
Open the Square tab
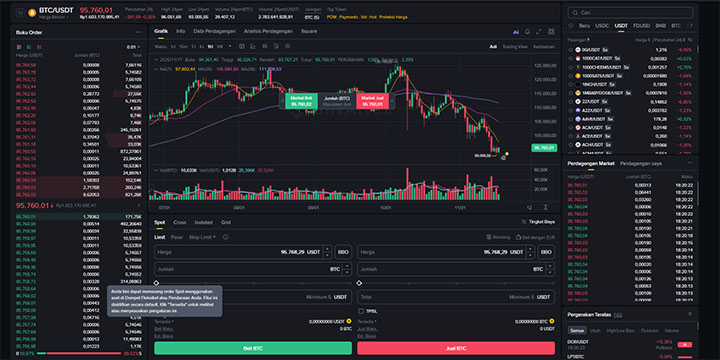[x=309, y=31]
